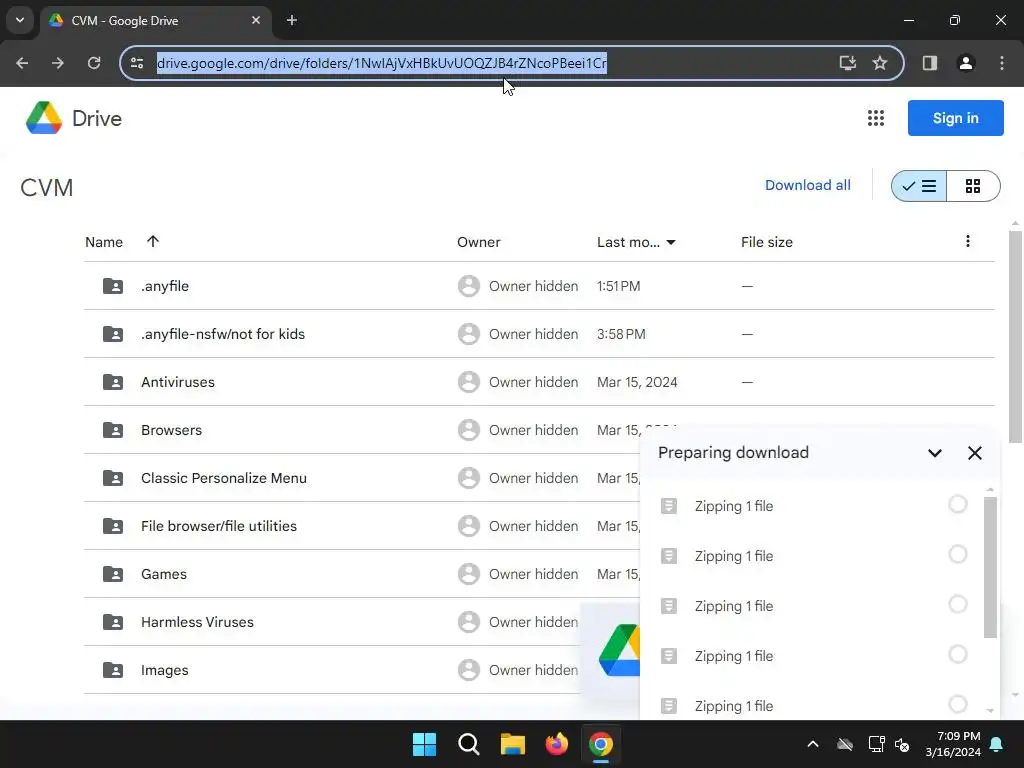Click Download all link
Image resolution: width=1024 pixels, height=768 pixels.
point(807,185)
